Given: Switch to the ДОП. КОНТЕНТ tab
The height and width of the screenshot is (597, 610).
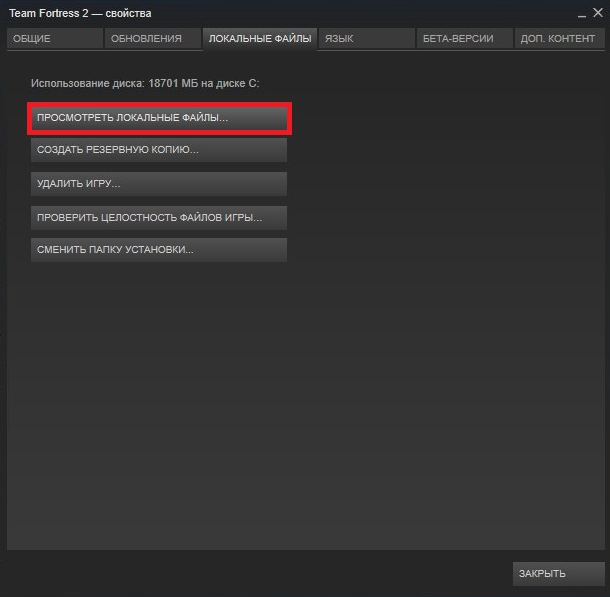Looking at the screenshot, I should click(x=559, y=39).
